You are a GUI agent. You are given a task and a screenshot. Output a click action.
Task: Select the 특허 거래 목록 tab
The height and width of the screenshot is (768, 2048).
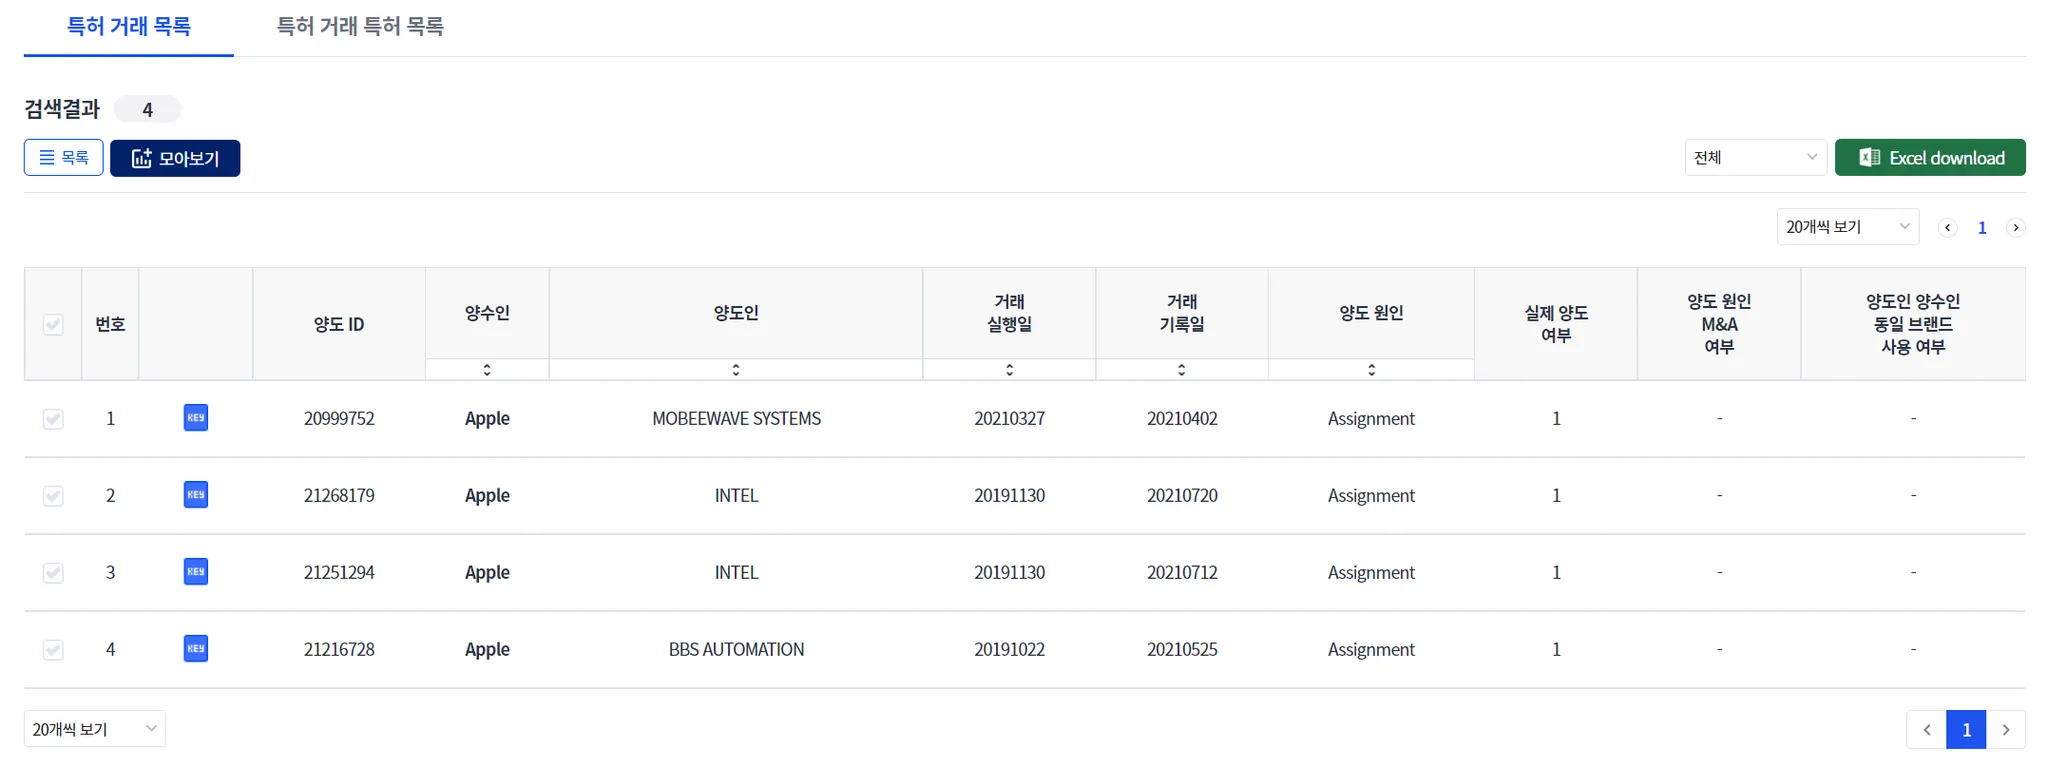[128, 27]
